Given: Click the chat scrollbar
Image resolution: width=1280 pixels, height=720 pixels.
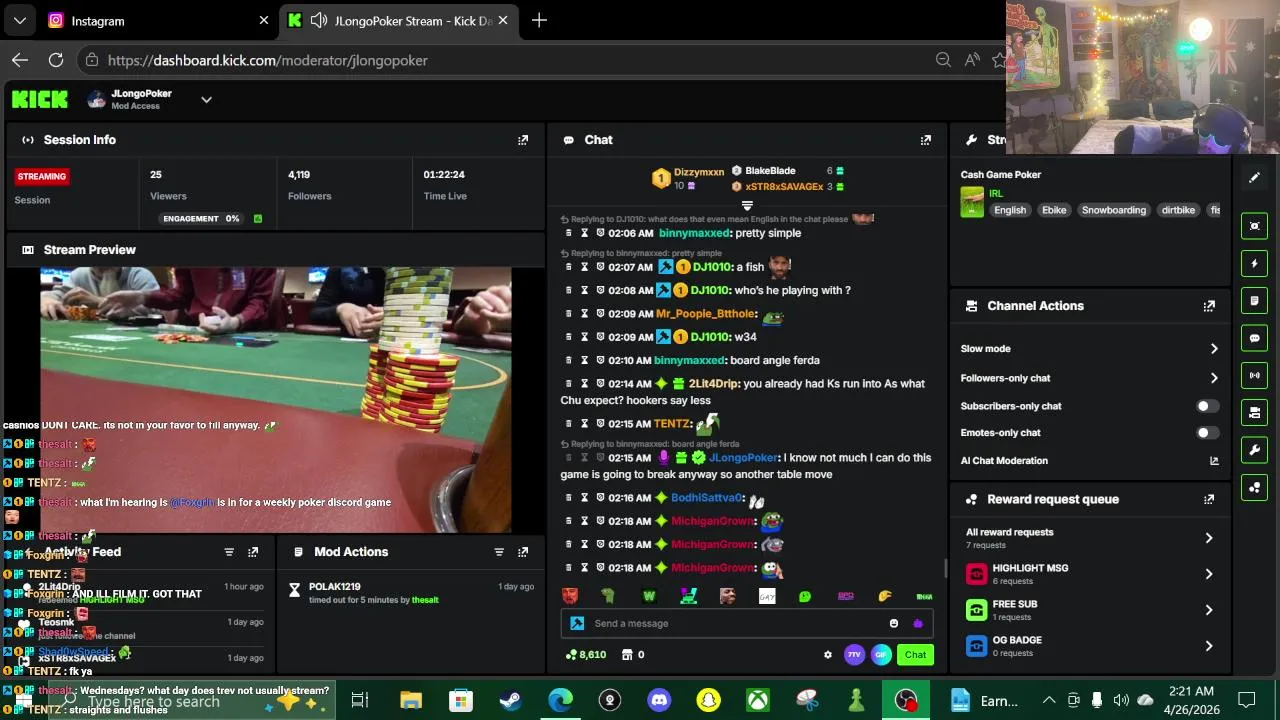Looking at the screenshot, I should coord(945,568).
